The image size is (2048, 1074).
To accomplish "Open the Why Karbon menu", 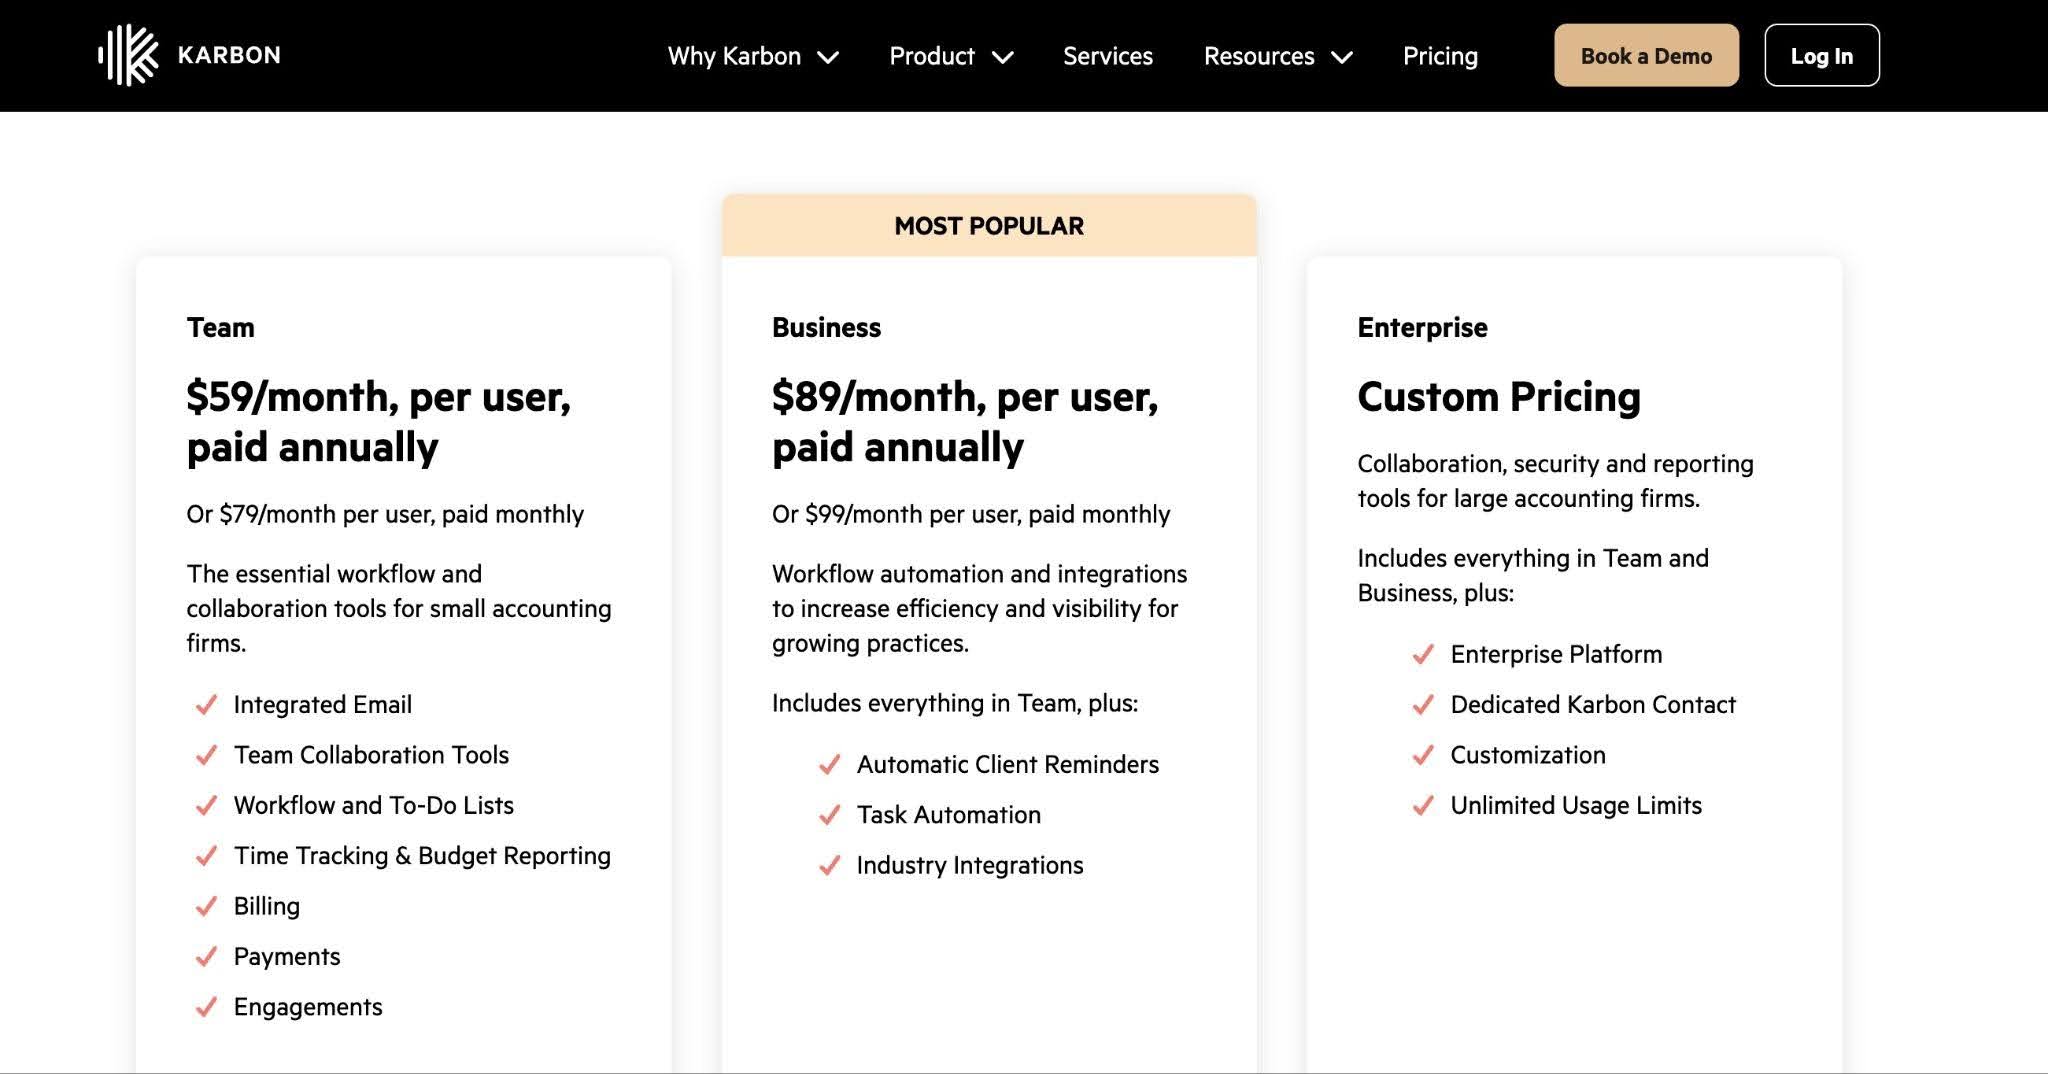I will point(753,56).
